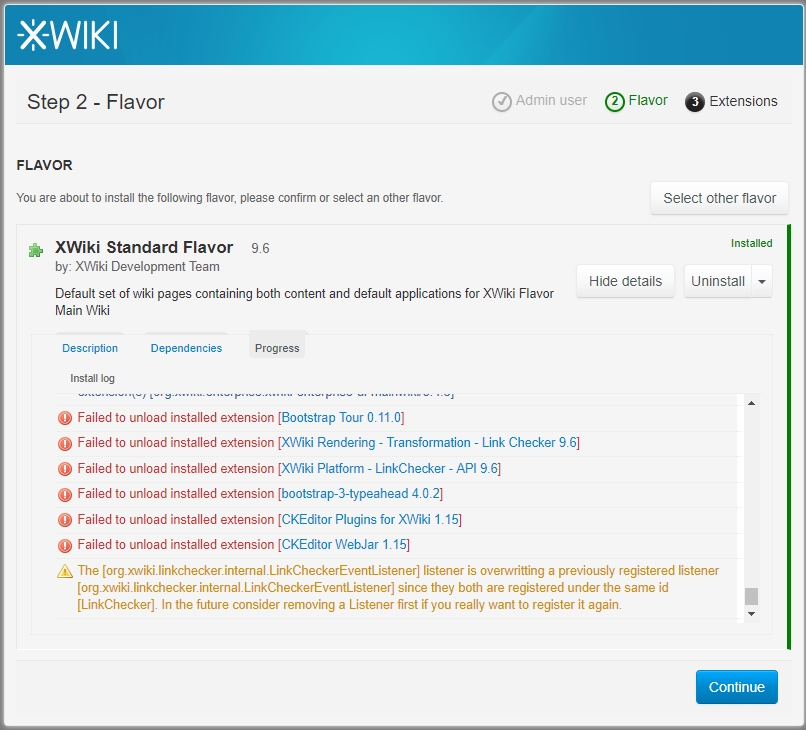Click the Flavor step number 2 icon

tap(614, 102)
